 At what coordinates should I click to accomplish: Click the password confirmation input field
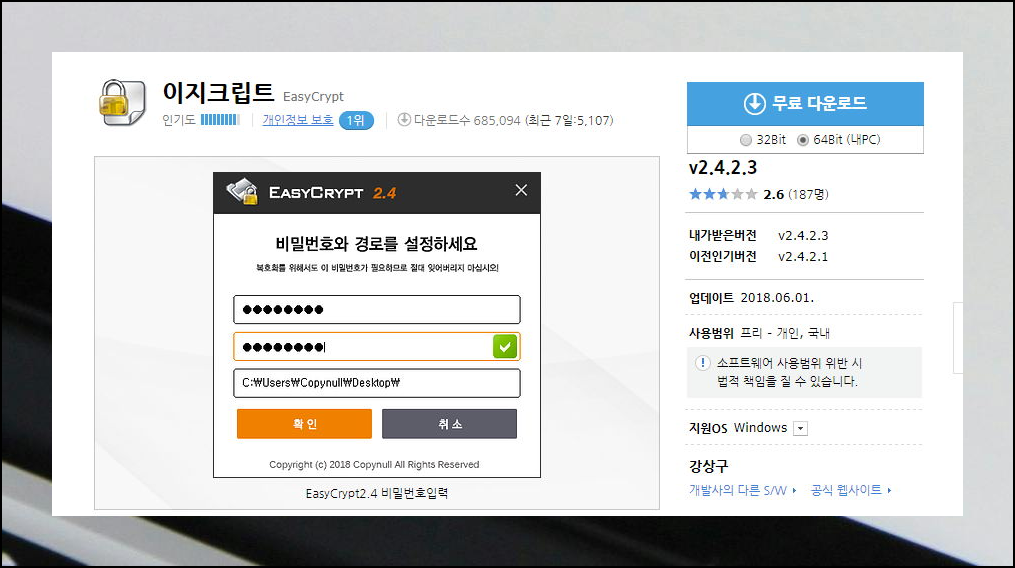[377, 346]
